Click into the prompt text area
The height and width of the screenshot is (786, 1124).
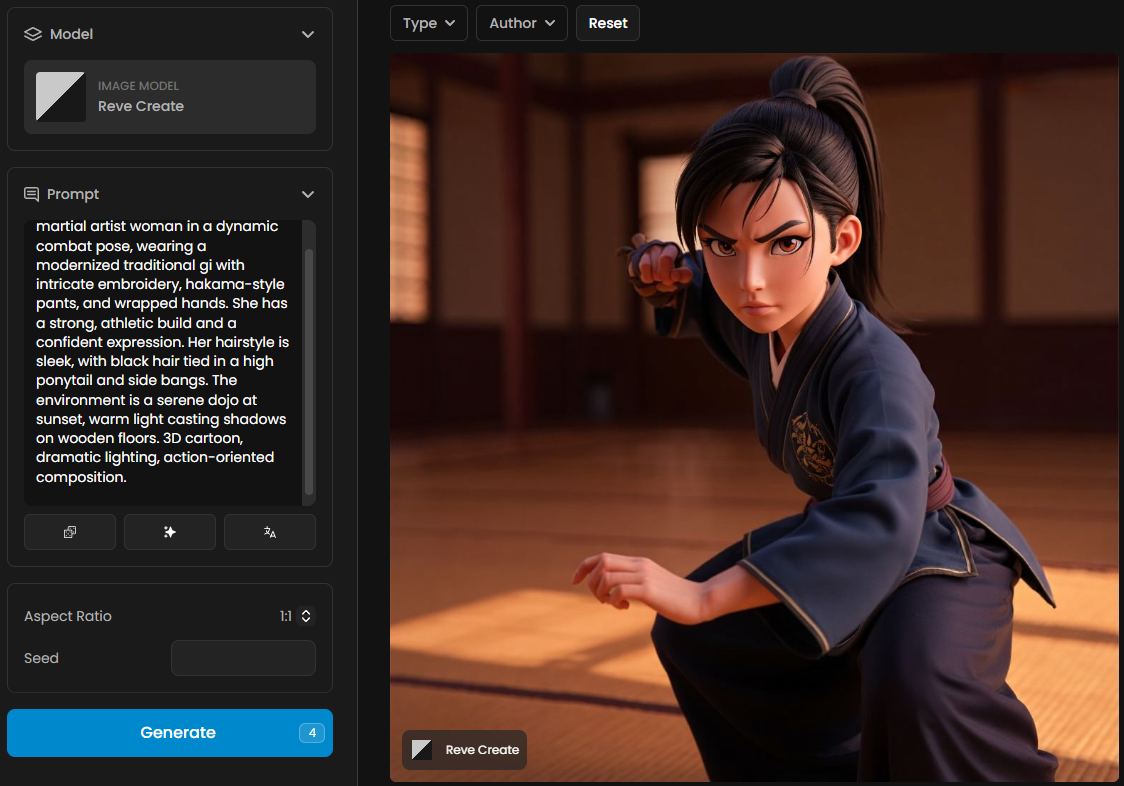160,360
